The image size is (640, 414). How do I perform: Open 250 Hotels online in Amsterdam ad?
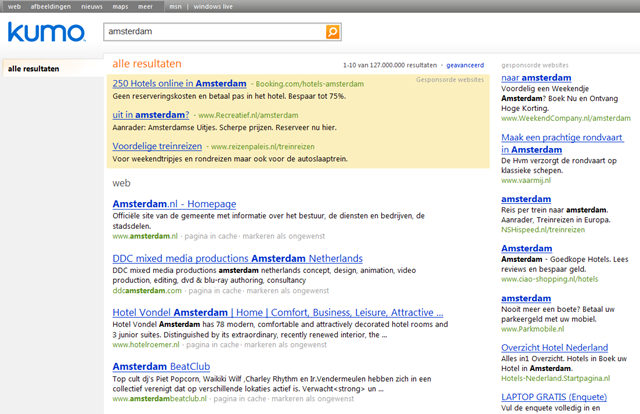(x=179, y=83)
